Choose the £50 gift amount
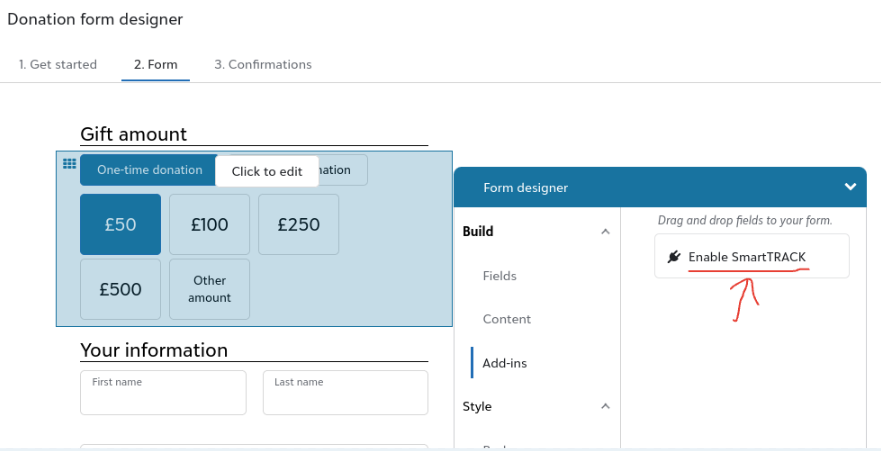This screenshot has width=881, height=451. tap(120, 225)
